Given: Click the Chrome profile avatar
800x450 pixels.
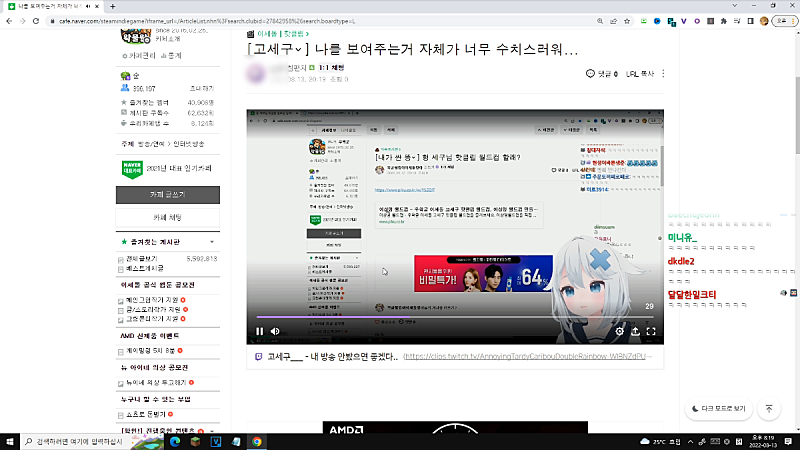Looking at the screenshot, I should point(764,21).
